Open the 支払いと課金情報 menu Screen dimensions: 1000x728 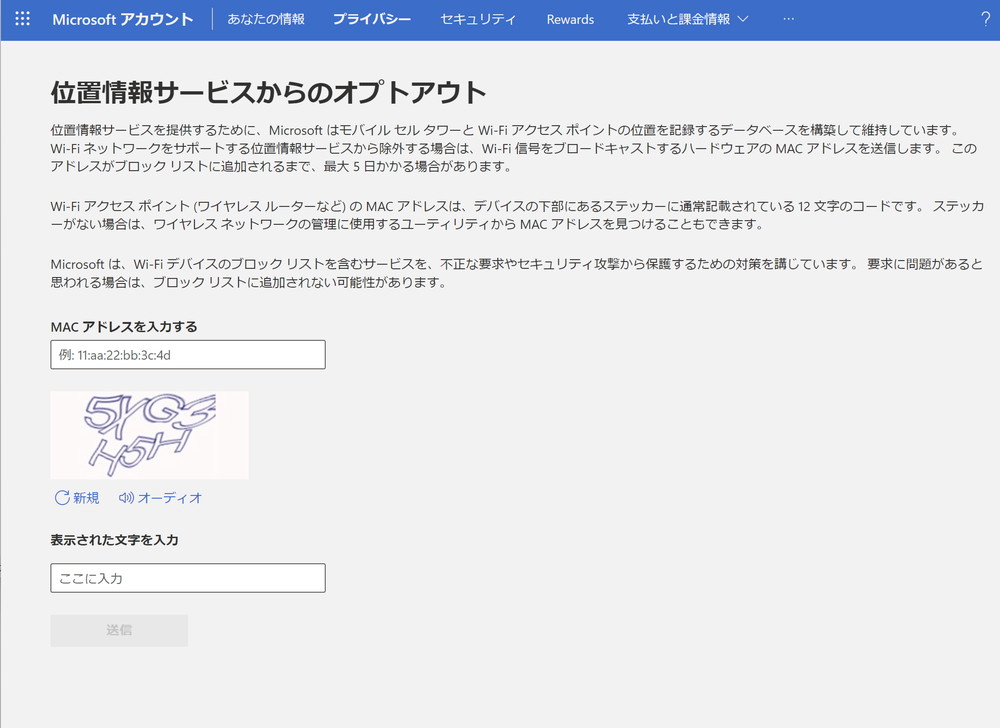678,19
